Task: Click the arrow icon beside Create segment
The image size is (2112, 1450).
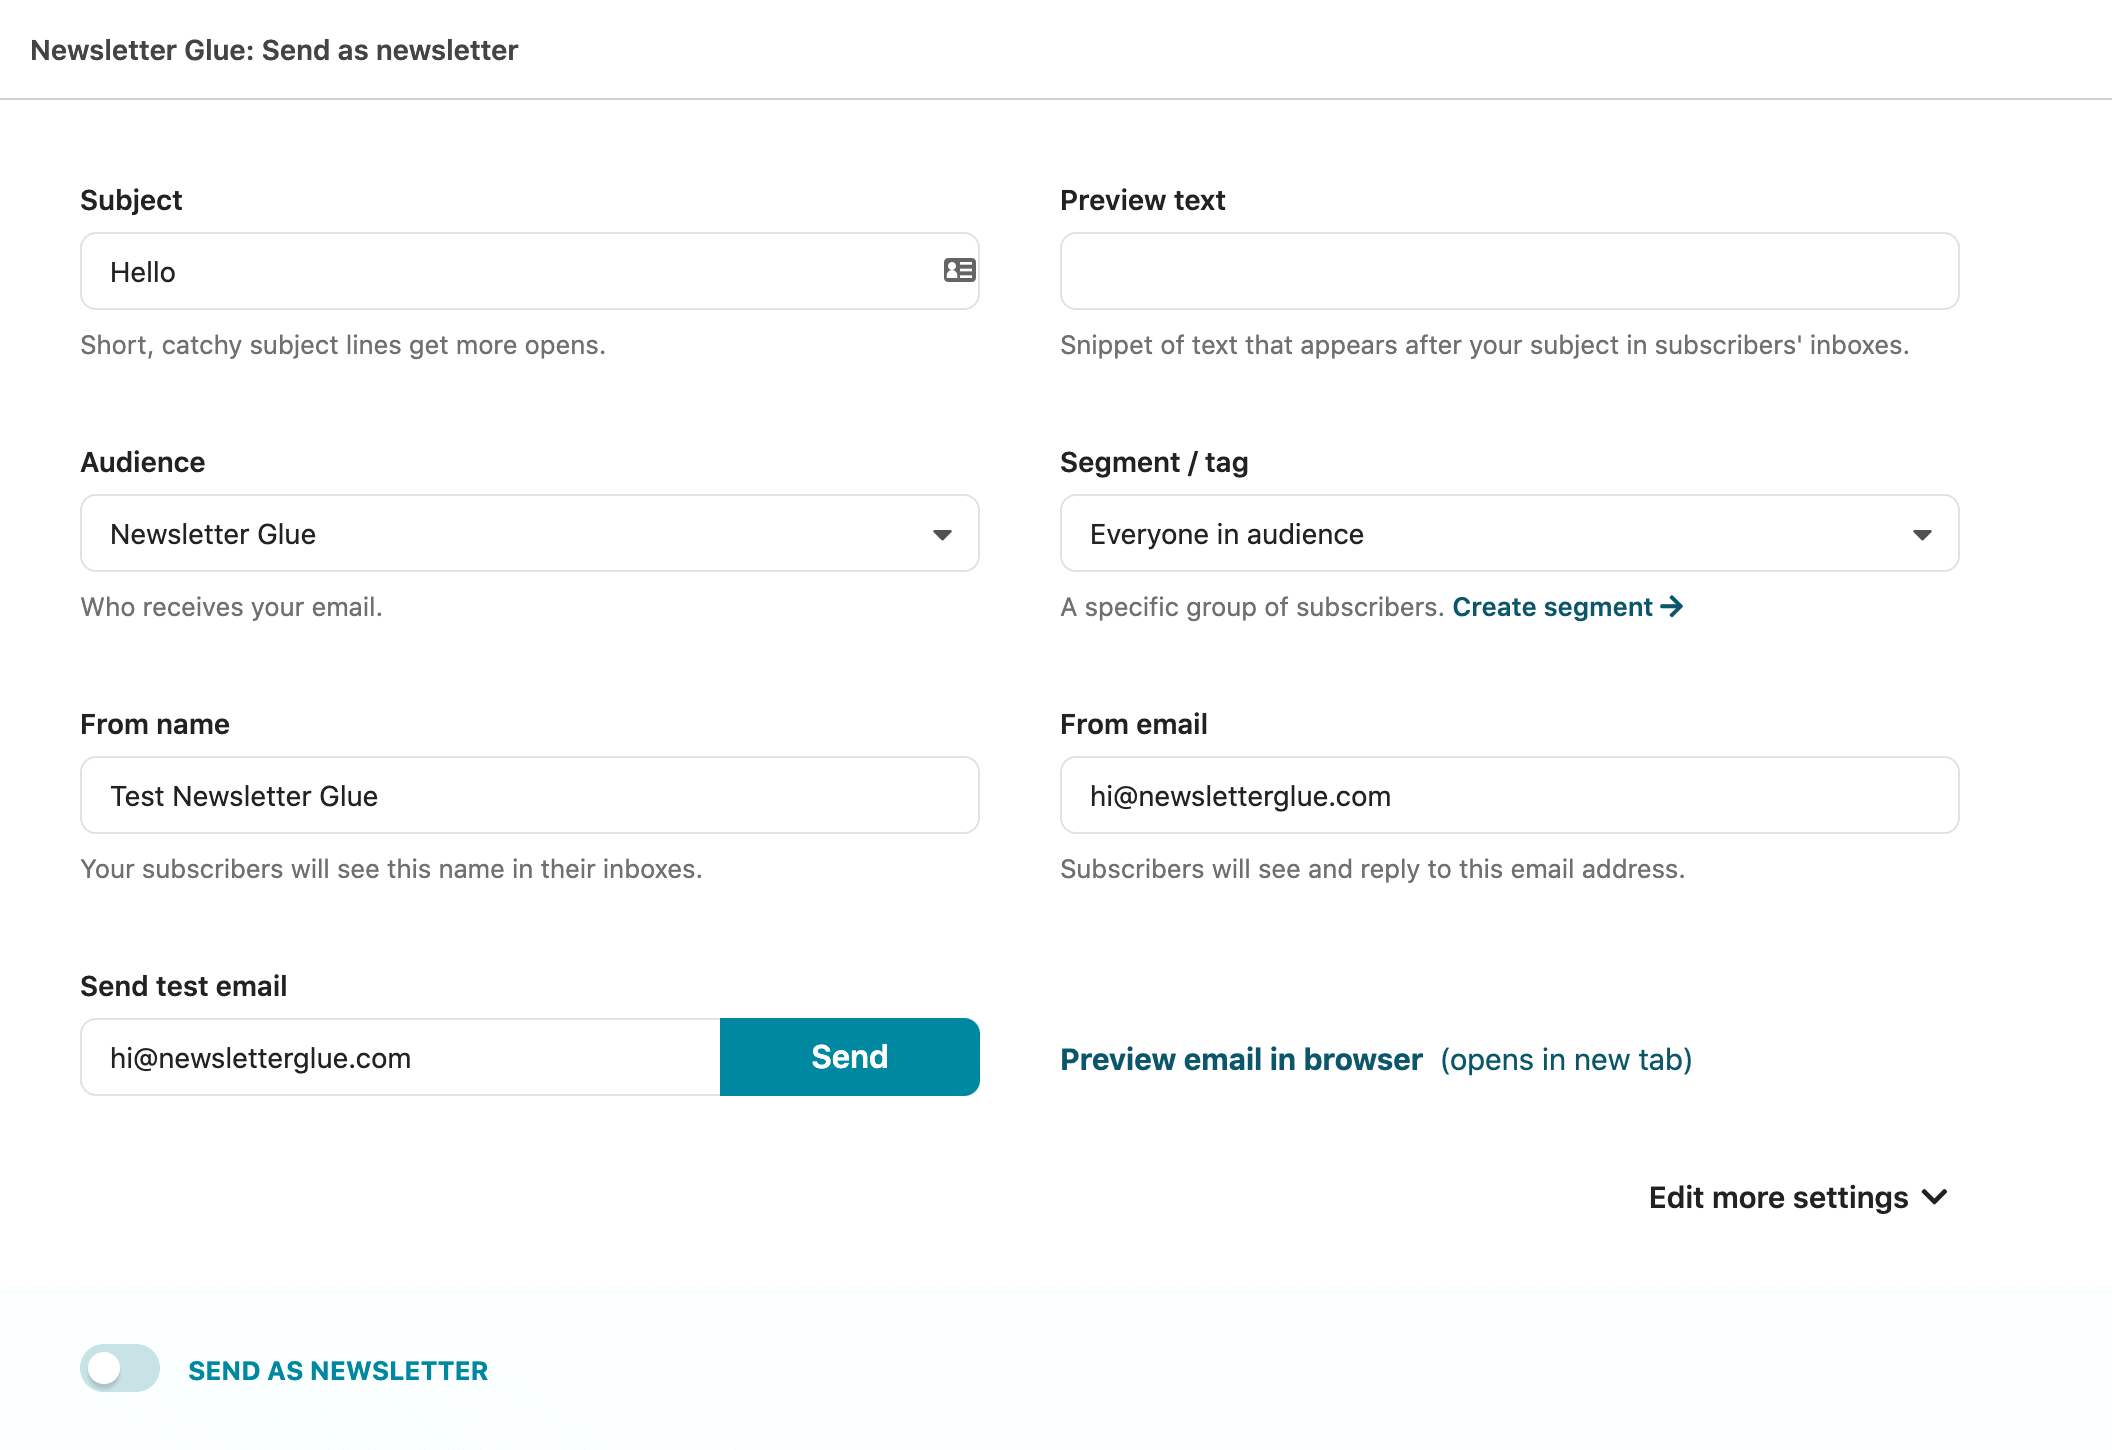Action: [x=1671, y=607]
